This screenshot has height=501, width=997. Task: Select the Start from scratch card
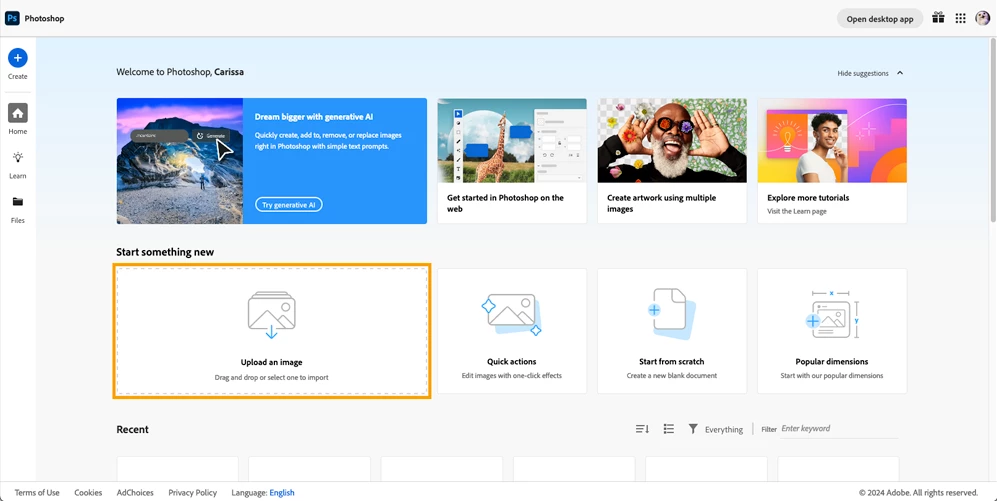click(672, 331)
